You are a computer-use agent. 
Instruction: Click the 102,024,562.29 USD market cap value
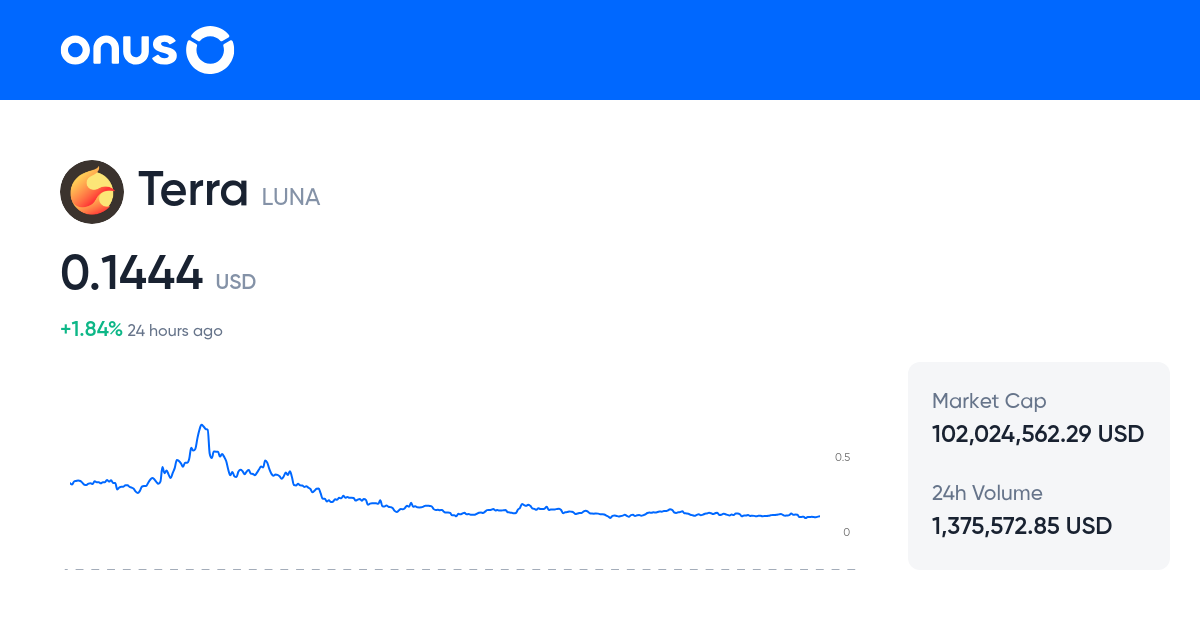[1038, 434]
